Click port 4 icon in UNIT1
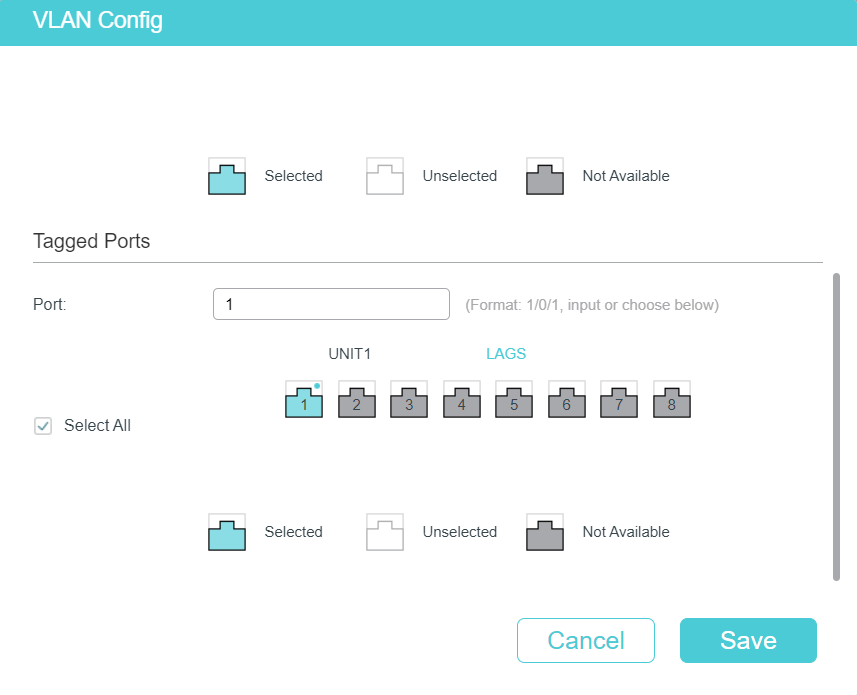857x695 pixels. [462, 399]
